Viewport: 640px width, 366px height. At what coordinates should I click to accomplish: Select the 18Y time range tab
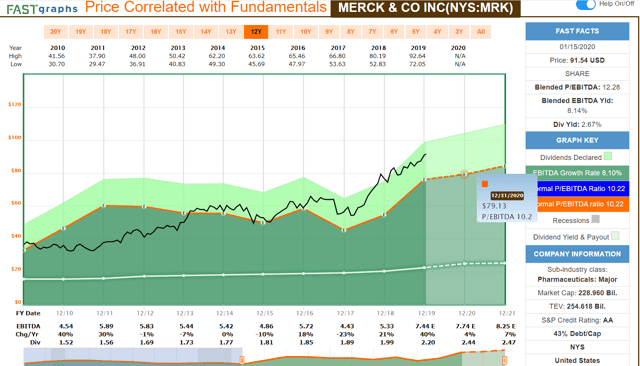[x=106, y=32]
